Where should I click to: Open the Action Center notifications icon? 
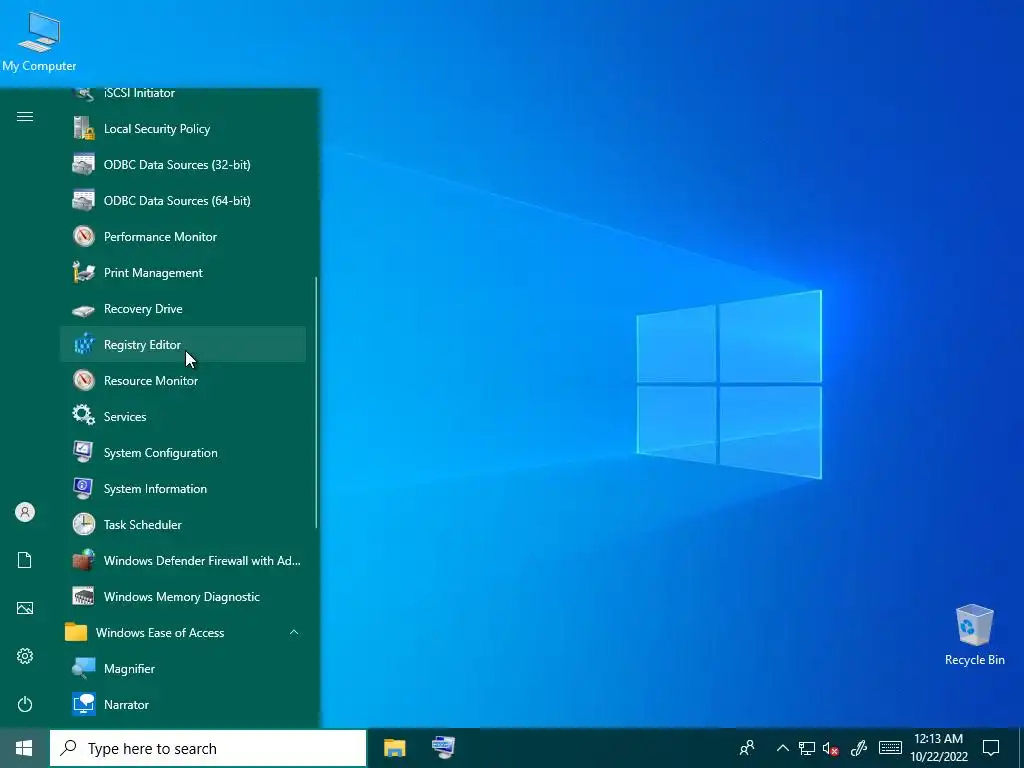[991, 748]
